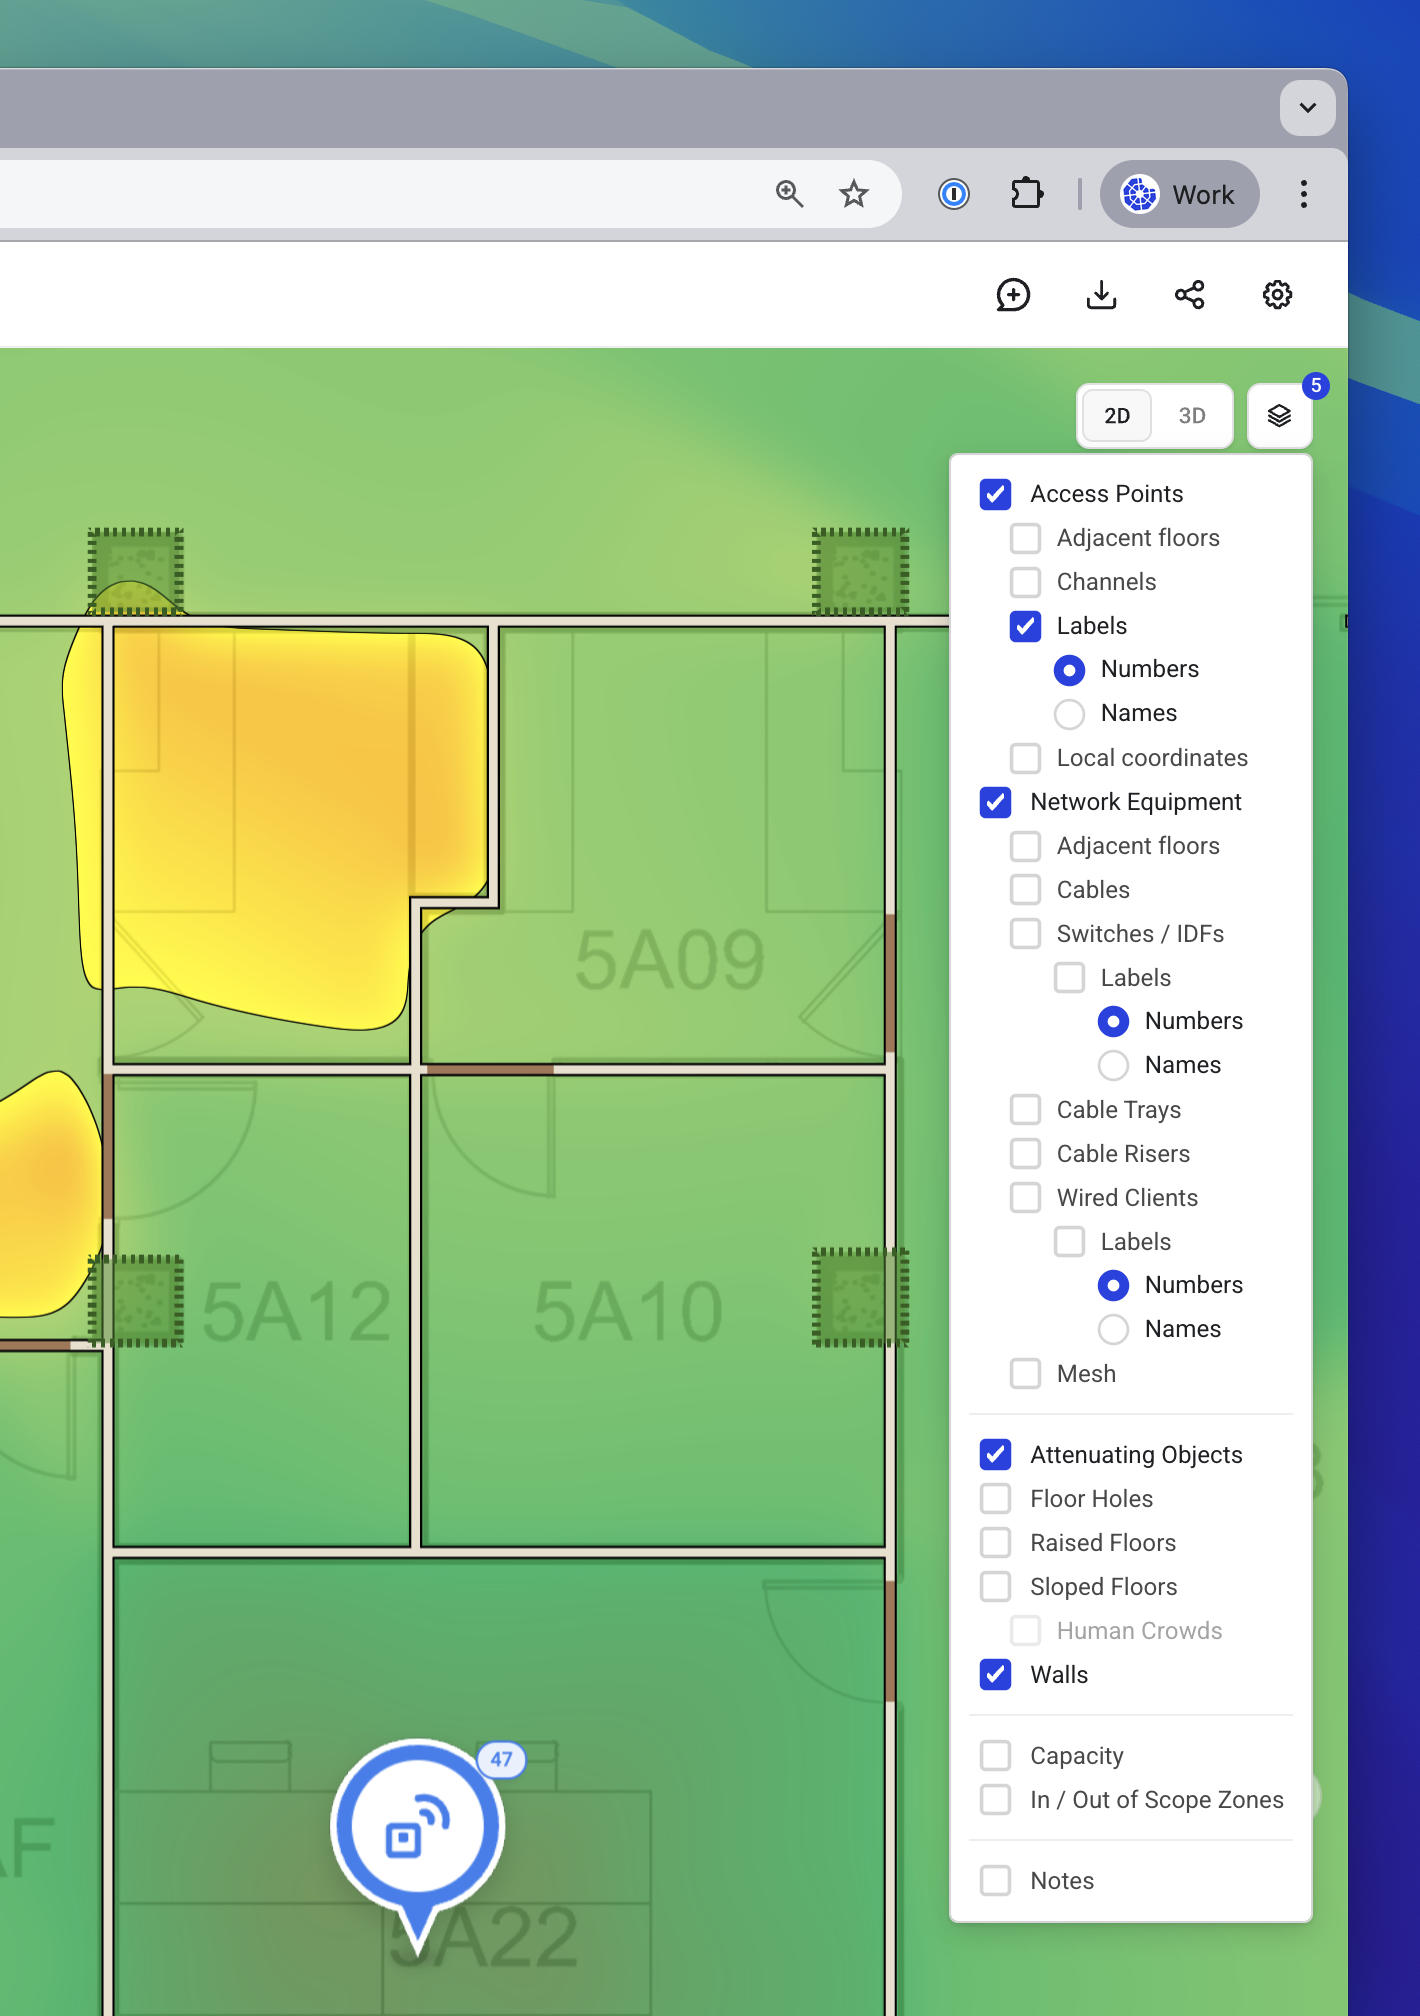
Task: Expand the browser tab search chevron
Action: click(x=1307, y=108)
